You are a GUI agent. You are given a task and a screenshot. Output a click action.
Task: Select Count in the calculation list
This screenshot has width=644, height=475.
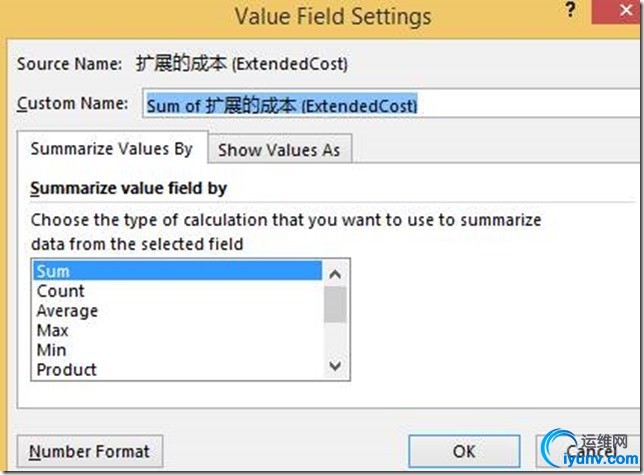177,291
